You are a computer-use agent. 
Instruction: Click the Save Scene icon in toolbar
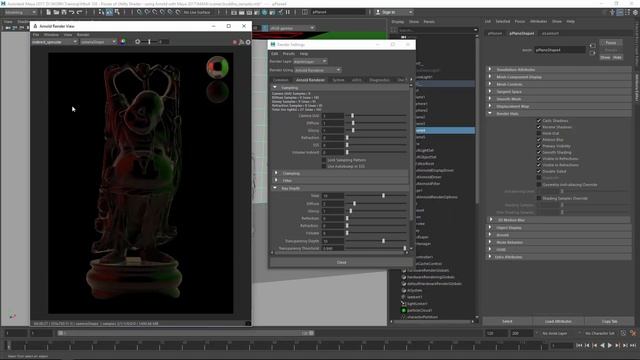pos(64,12)
